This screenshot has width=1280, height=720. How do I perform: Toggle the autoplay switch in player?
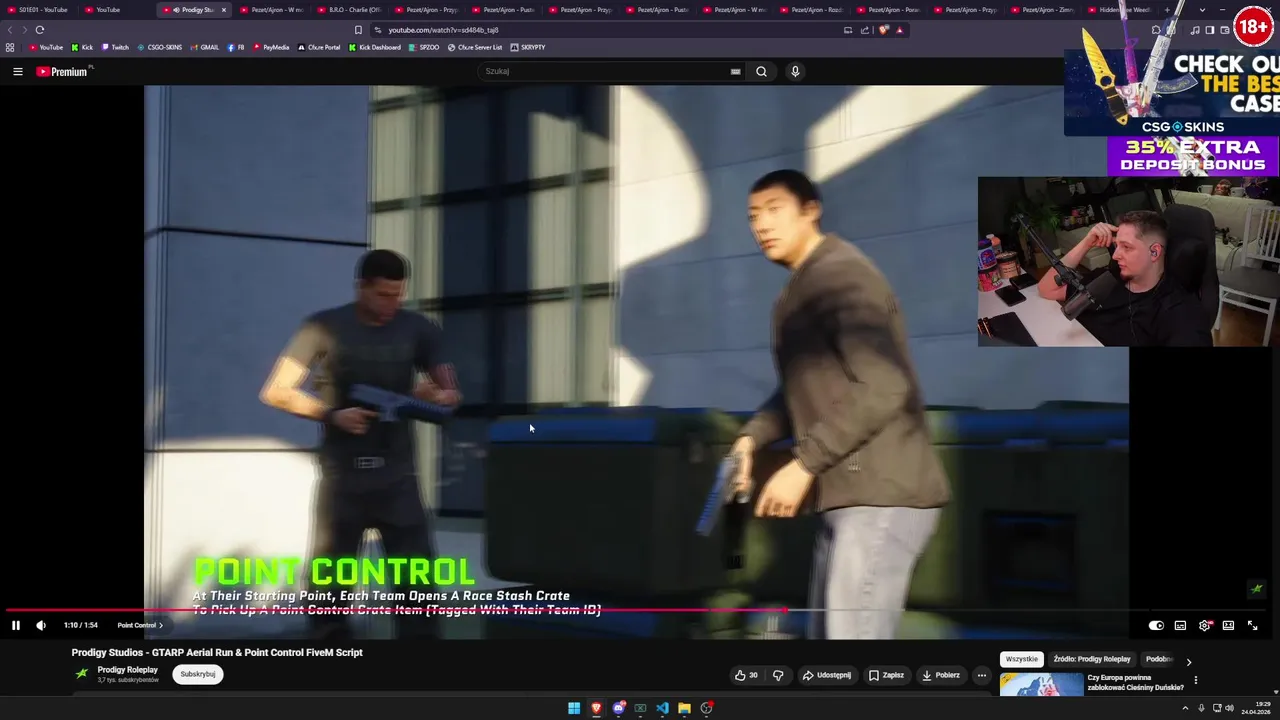1156,625
